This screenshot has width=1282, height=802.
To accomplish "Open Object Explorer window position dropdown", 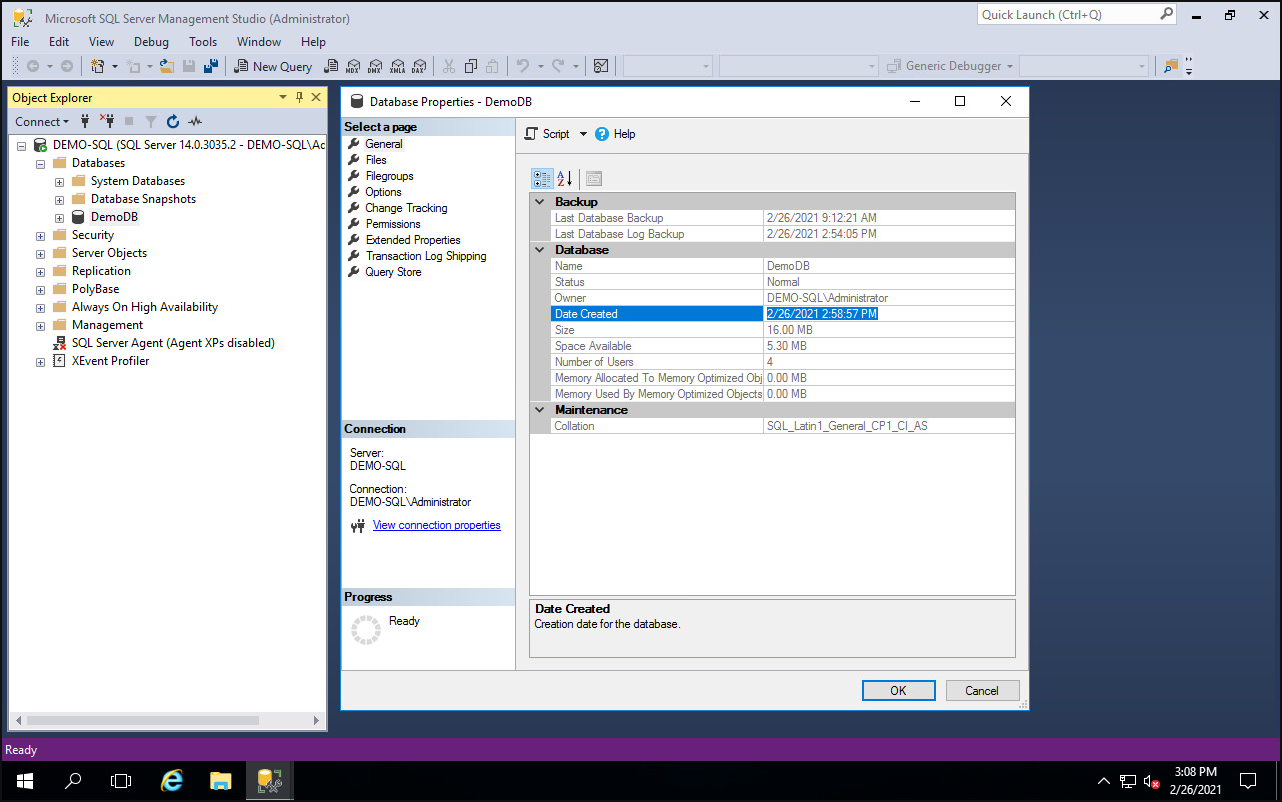I will coord(283,97).
